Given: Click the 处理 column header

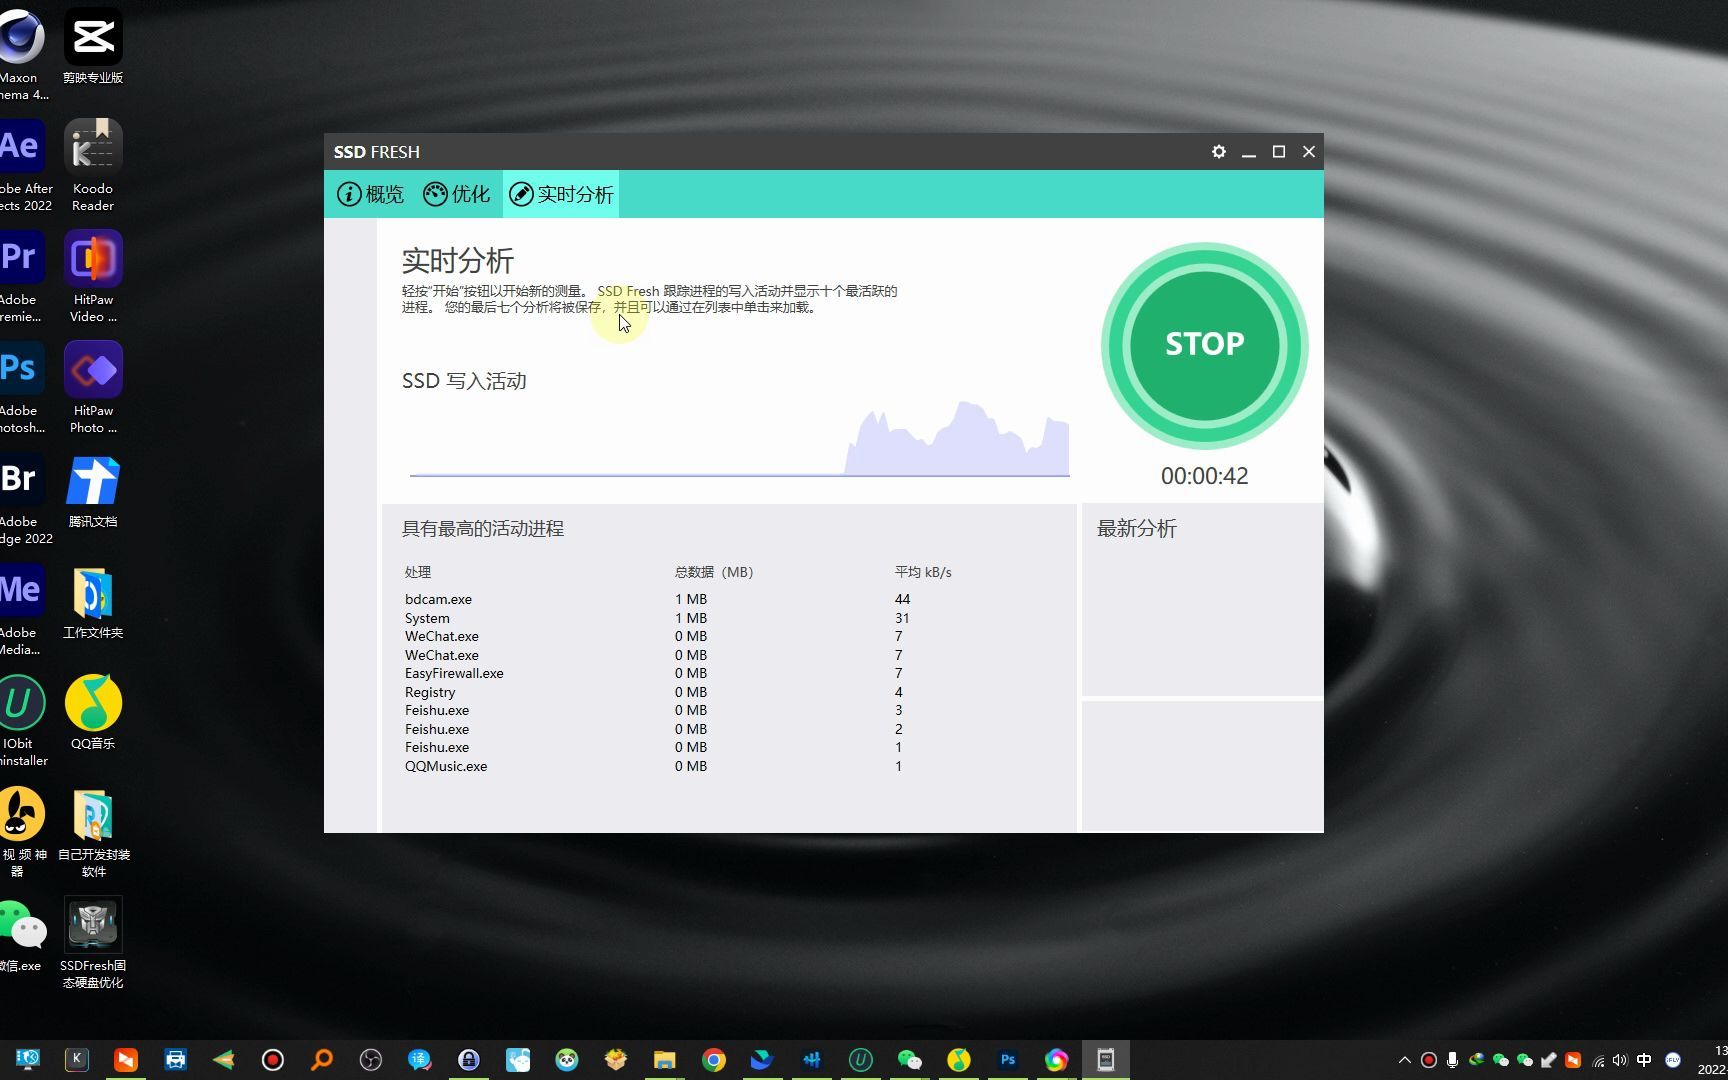Looking at the screenshot, I should click(418, 572).
